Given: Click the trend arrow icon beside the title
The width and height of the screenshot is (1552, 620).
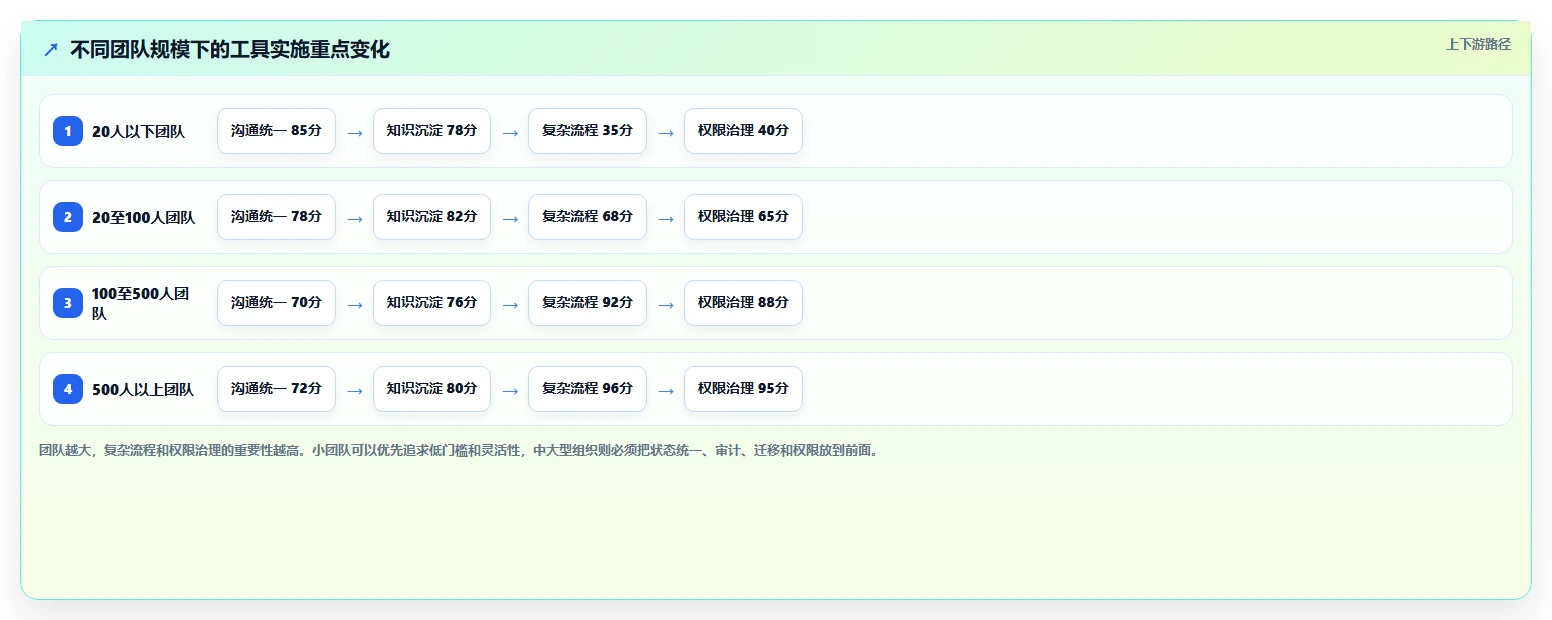Looking at the screenshot, I should coord(51,49).
